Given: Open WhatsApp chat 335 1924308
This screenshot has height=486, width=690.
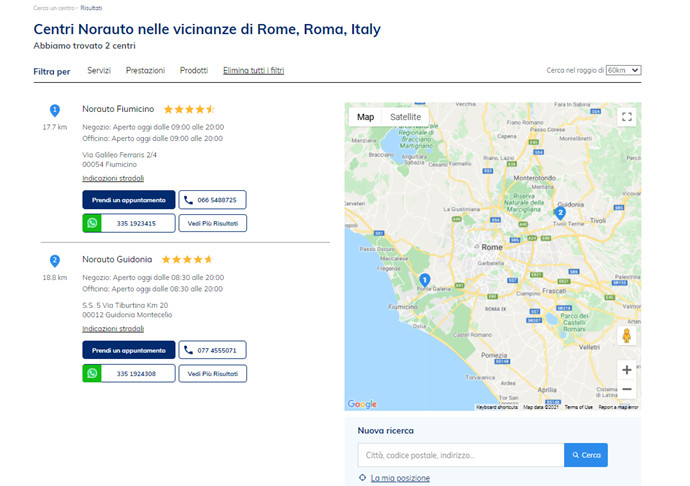Looking at the screenshot, I should [128, 373].
